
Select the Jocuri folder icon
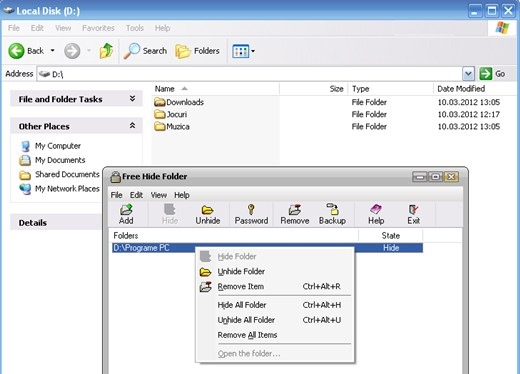(160, 114)
